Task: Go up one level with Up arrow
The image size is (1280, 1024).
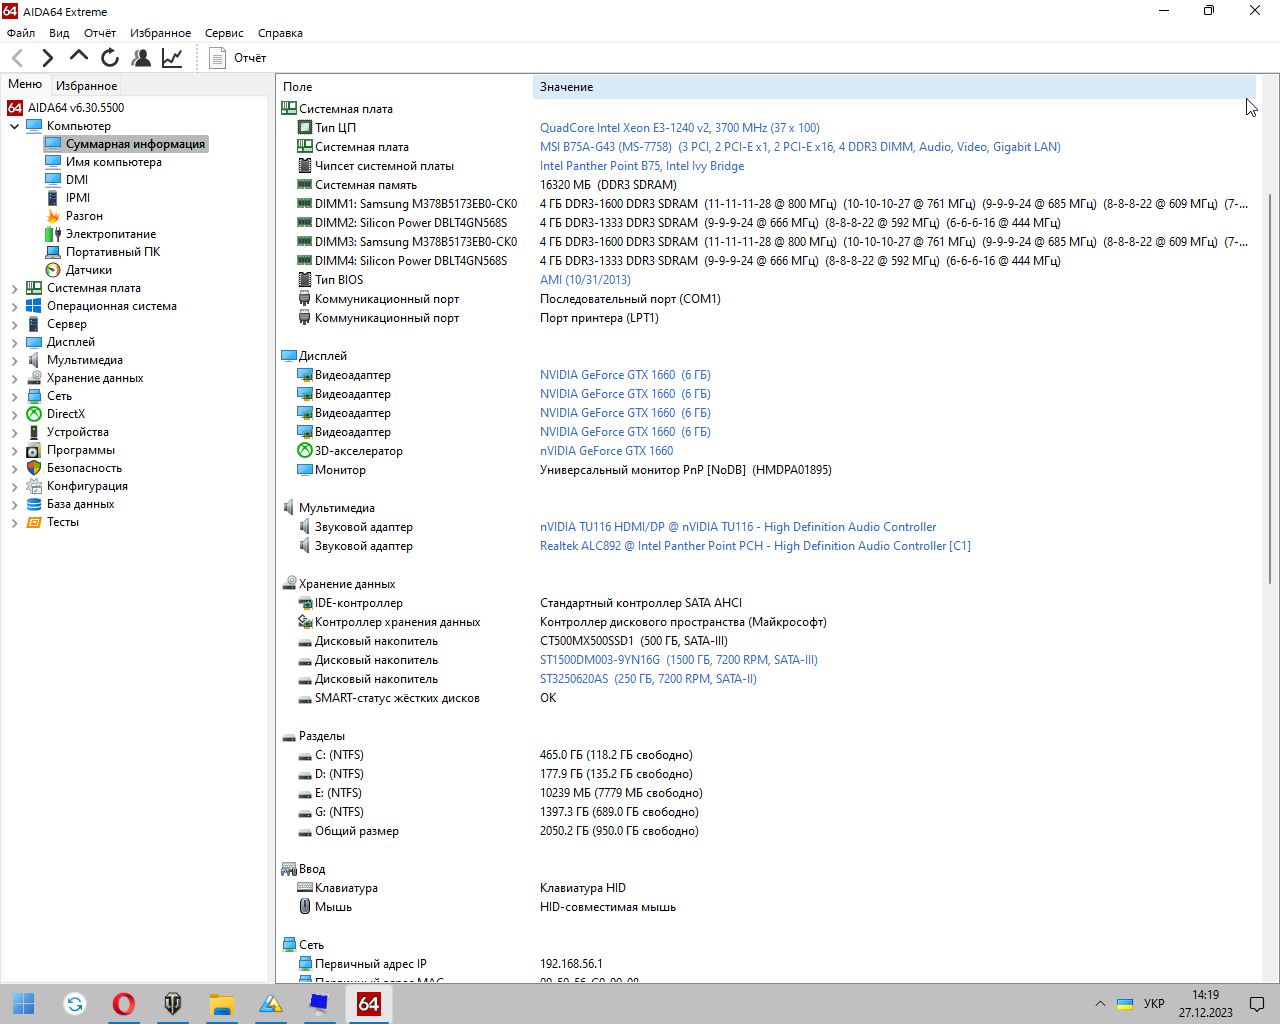Action: pos(79,57)
